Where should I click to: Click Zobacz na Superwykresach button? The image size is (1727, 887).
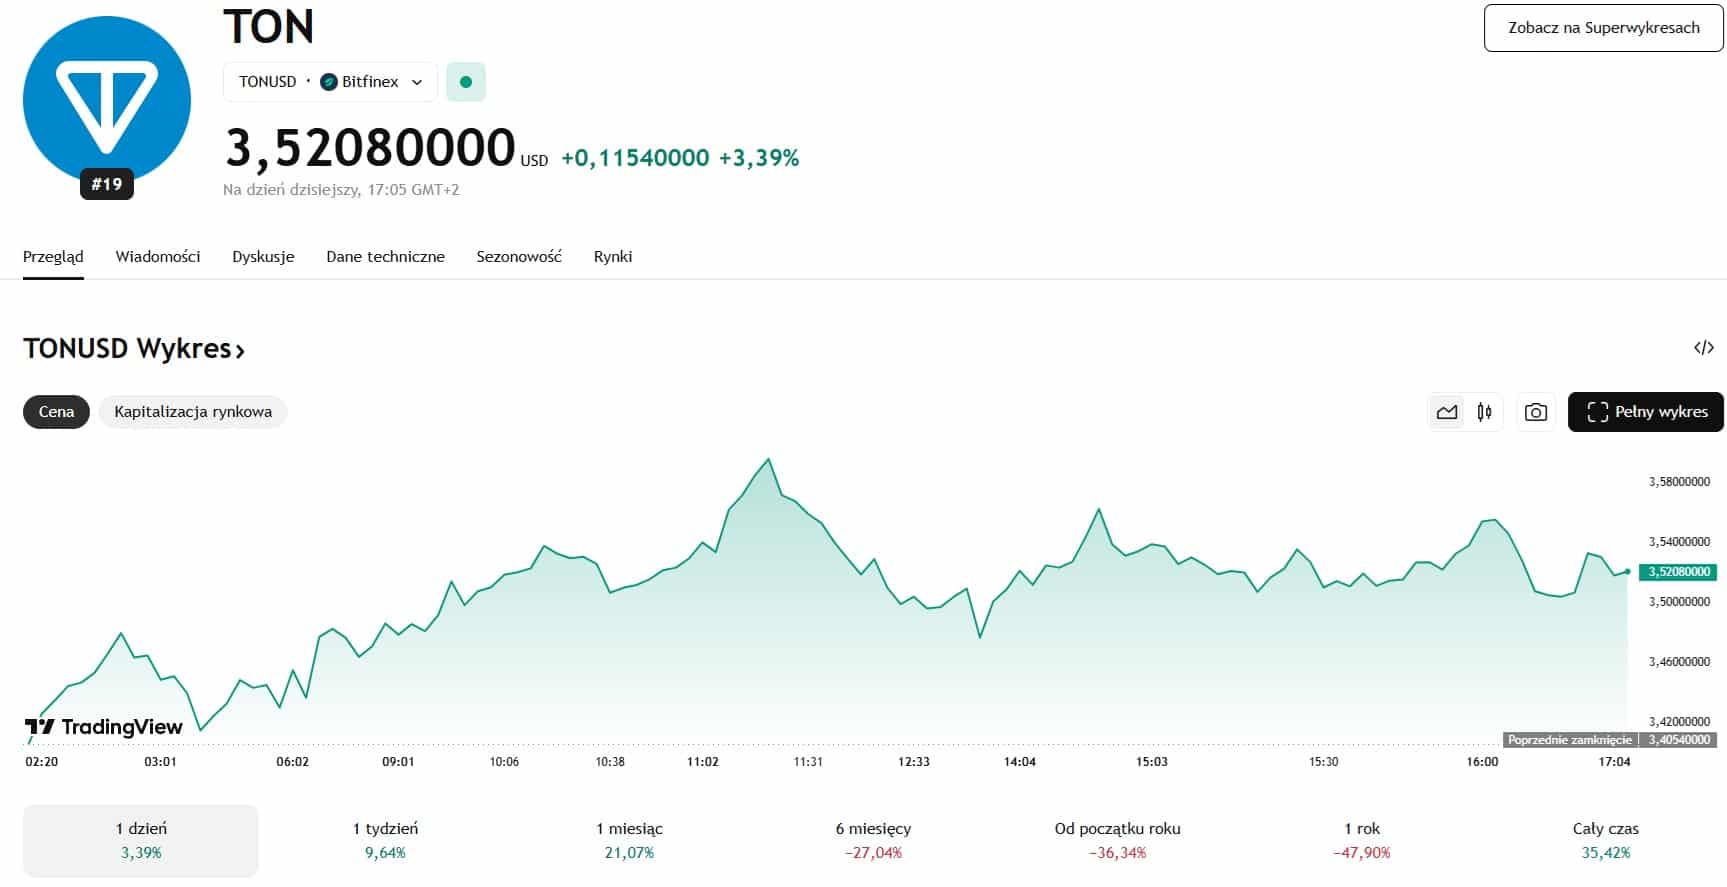[x=1603, y=28]
